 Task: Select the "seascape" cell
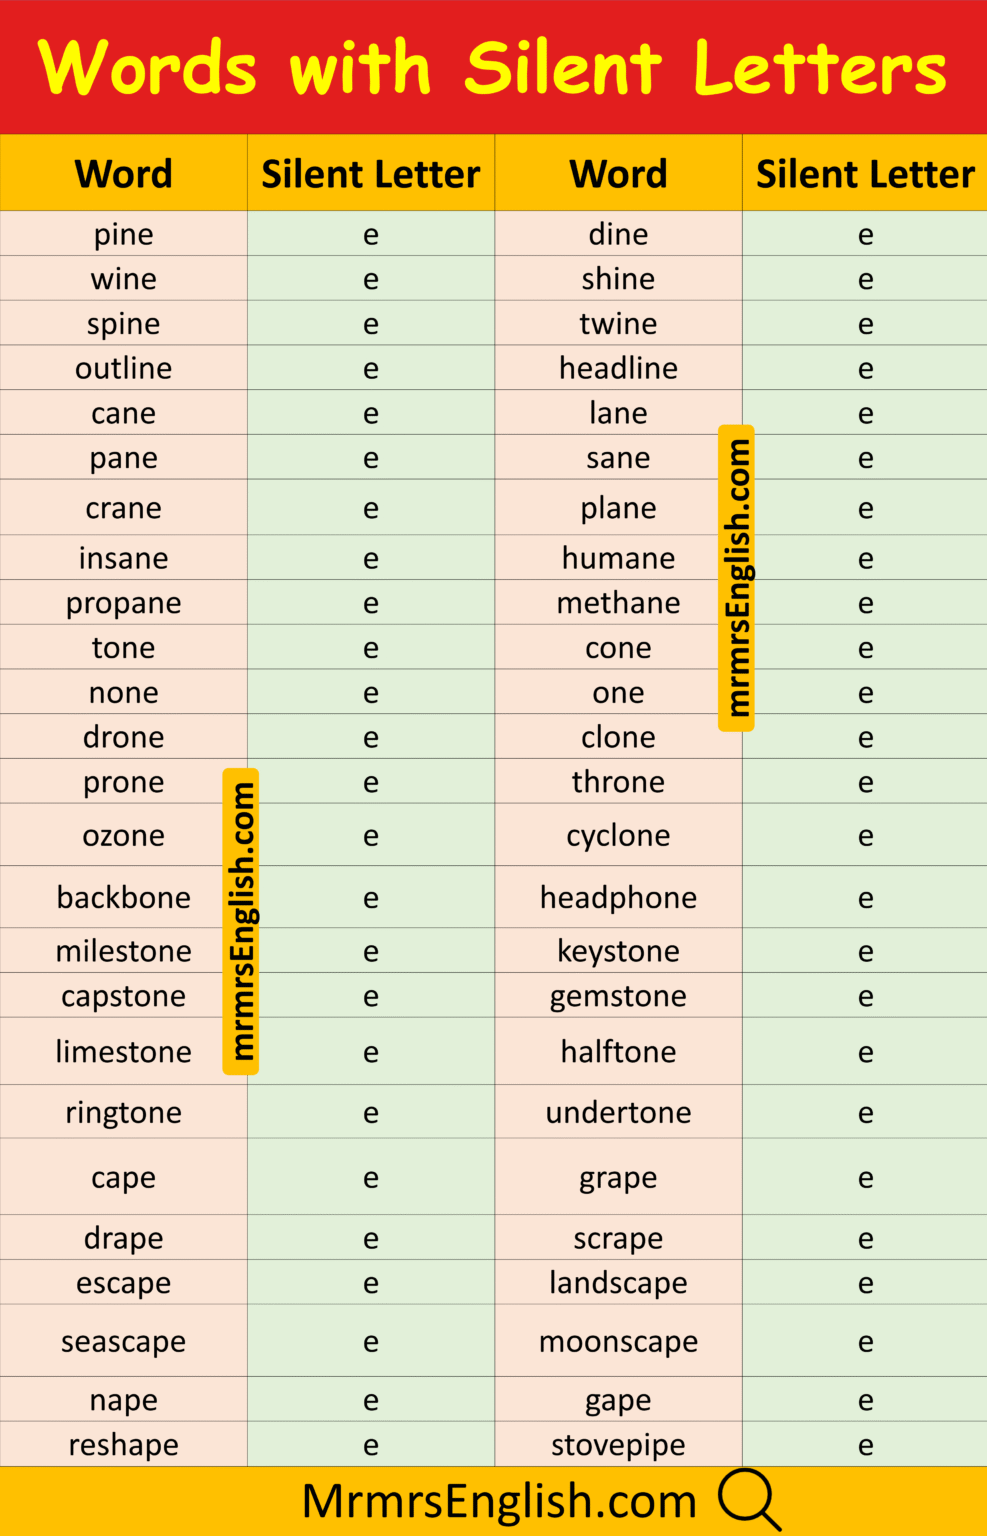[123, 1341]
